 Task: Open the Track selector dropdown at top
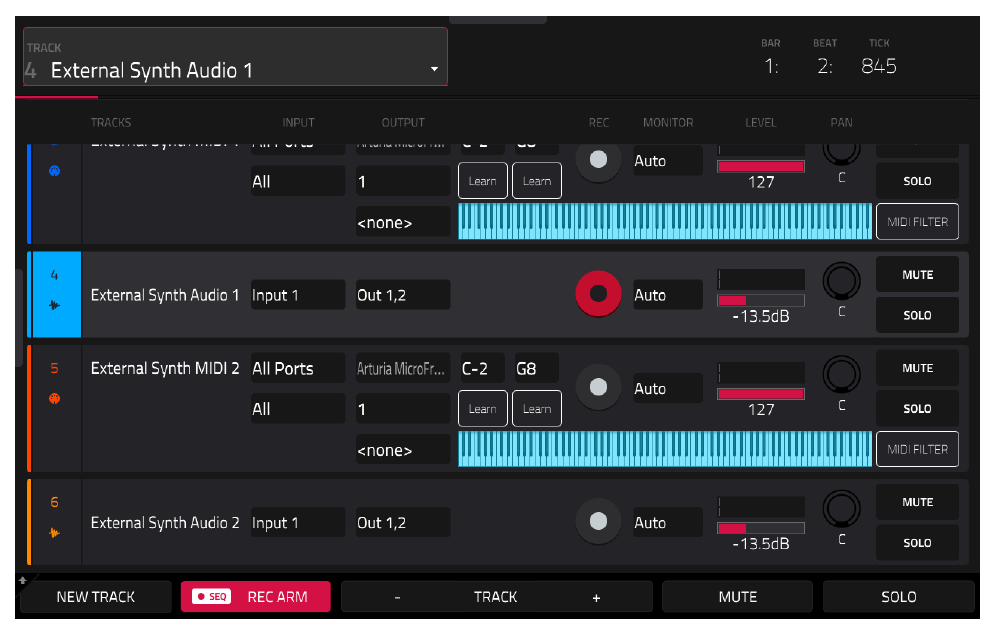click(236, 57)
